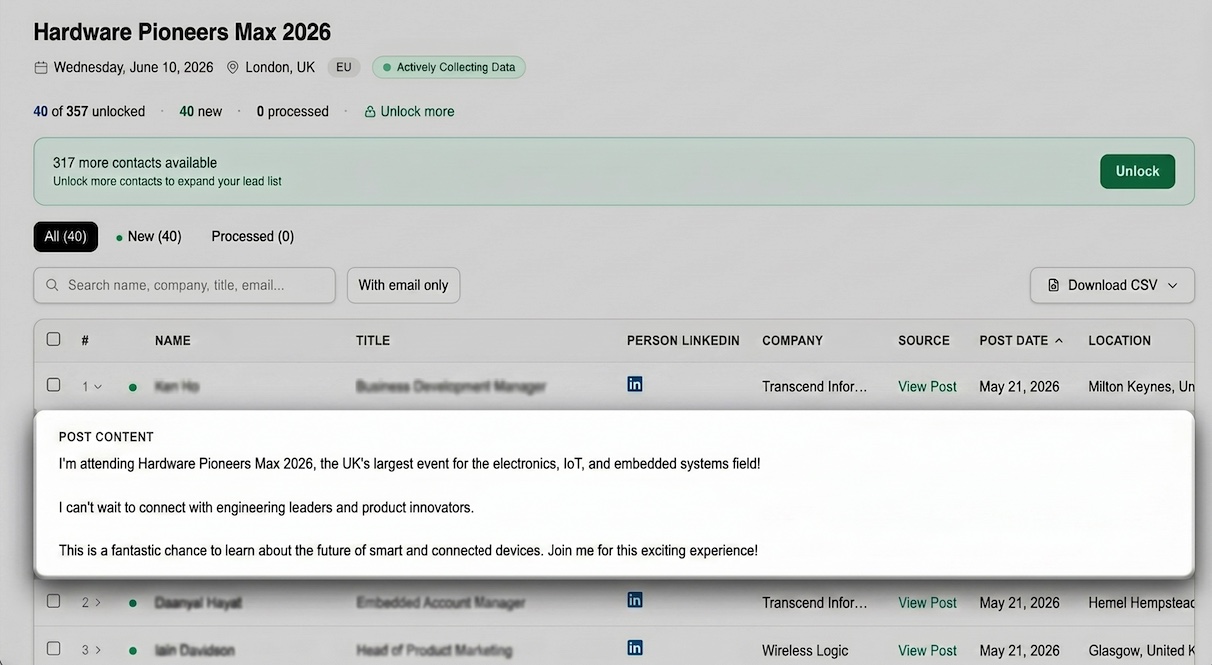1212x665 pixels.
Task: Click the Wireless Logic company cell
Action: [805, 650]
